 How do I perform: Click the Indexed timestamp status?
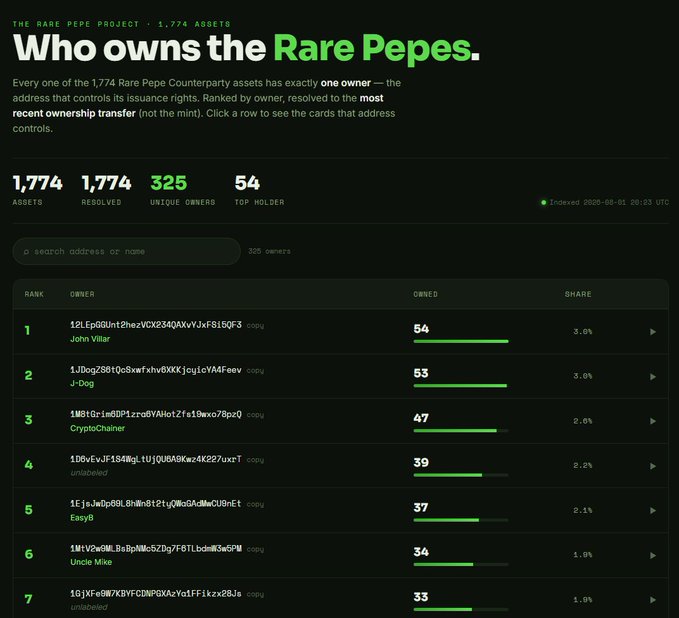(x=605, y=202)
